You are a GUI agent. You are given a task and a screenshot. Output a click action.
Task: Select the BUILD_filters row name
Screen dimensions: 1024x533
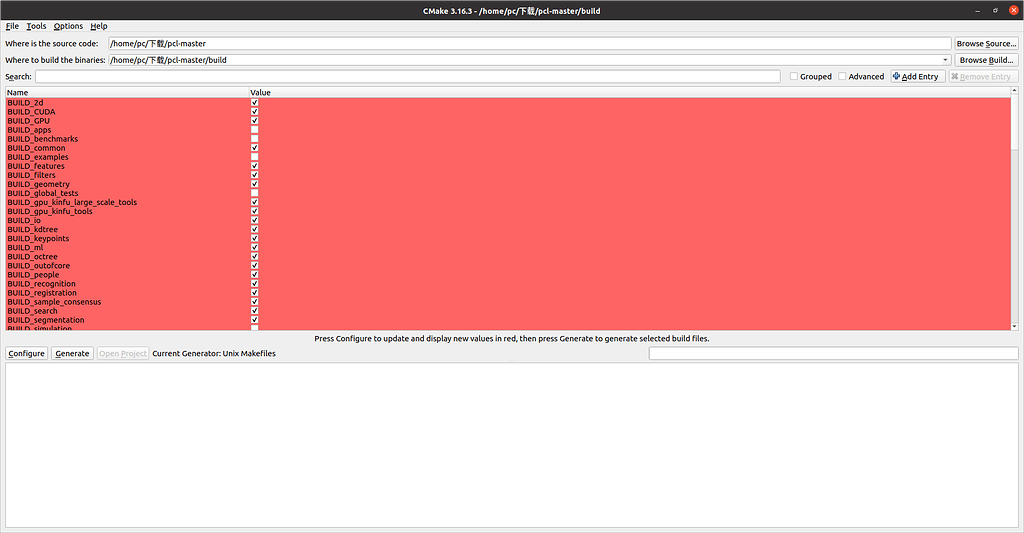coord(31,175)
